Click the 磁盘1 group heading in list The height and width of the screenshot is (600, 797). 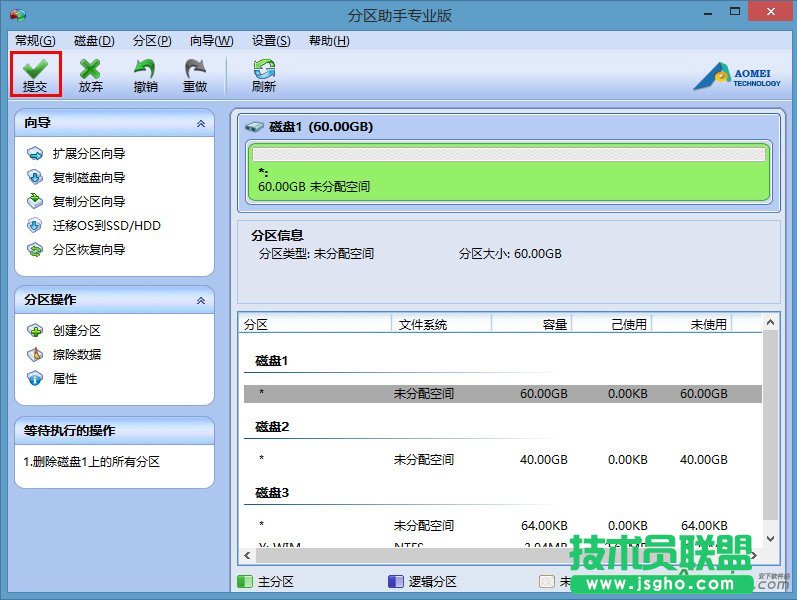click(271, 361)
